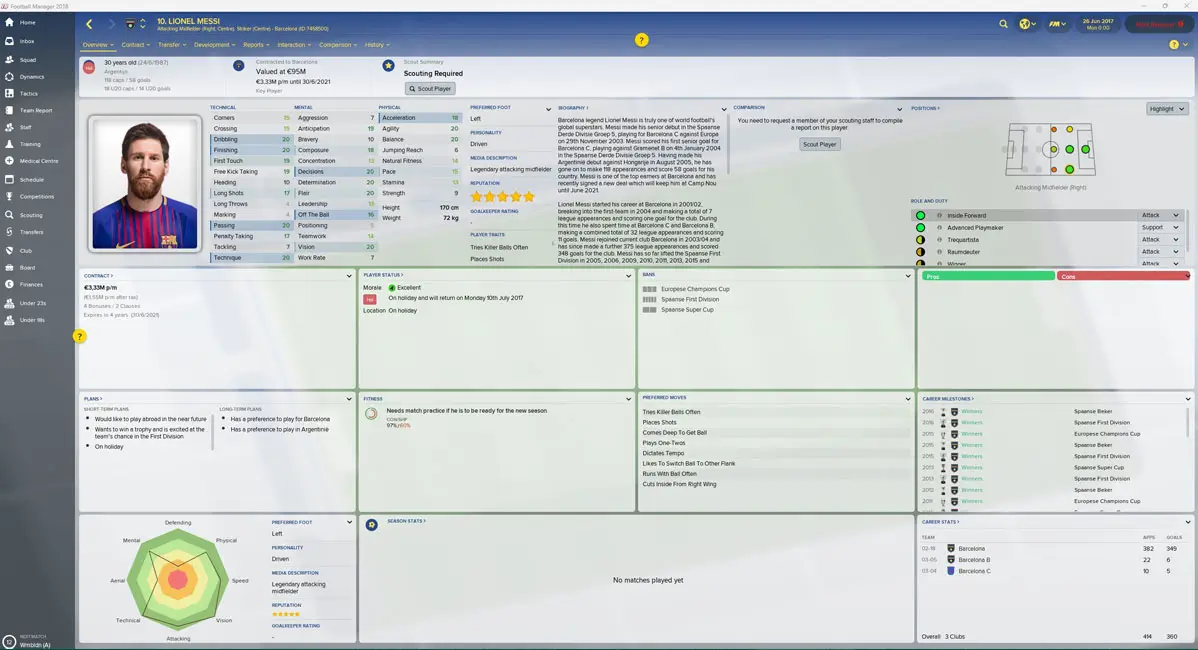Change Trequartista duty Attack dropdown
The height and width of the screenshot is (650, 1198).
coord(1161,240)
